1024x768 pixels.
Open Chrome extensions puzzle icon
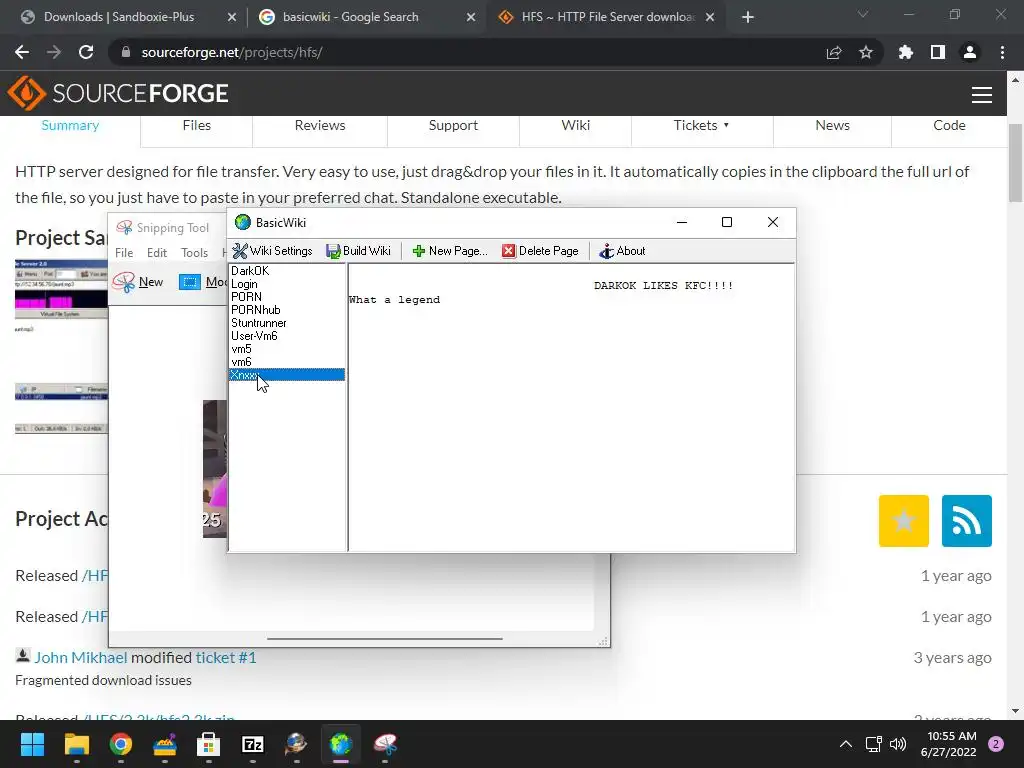tap(906, 52)
